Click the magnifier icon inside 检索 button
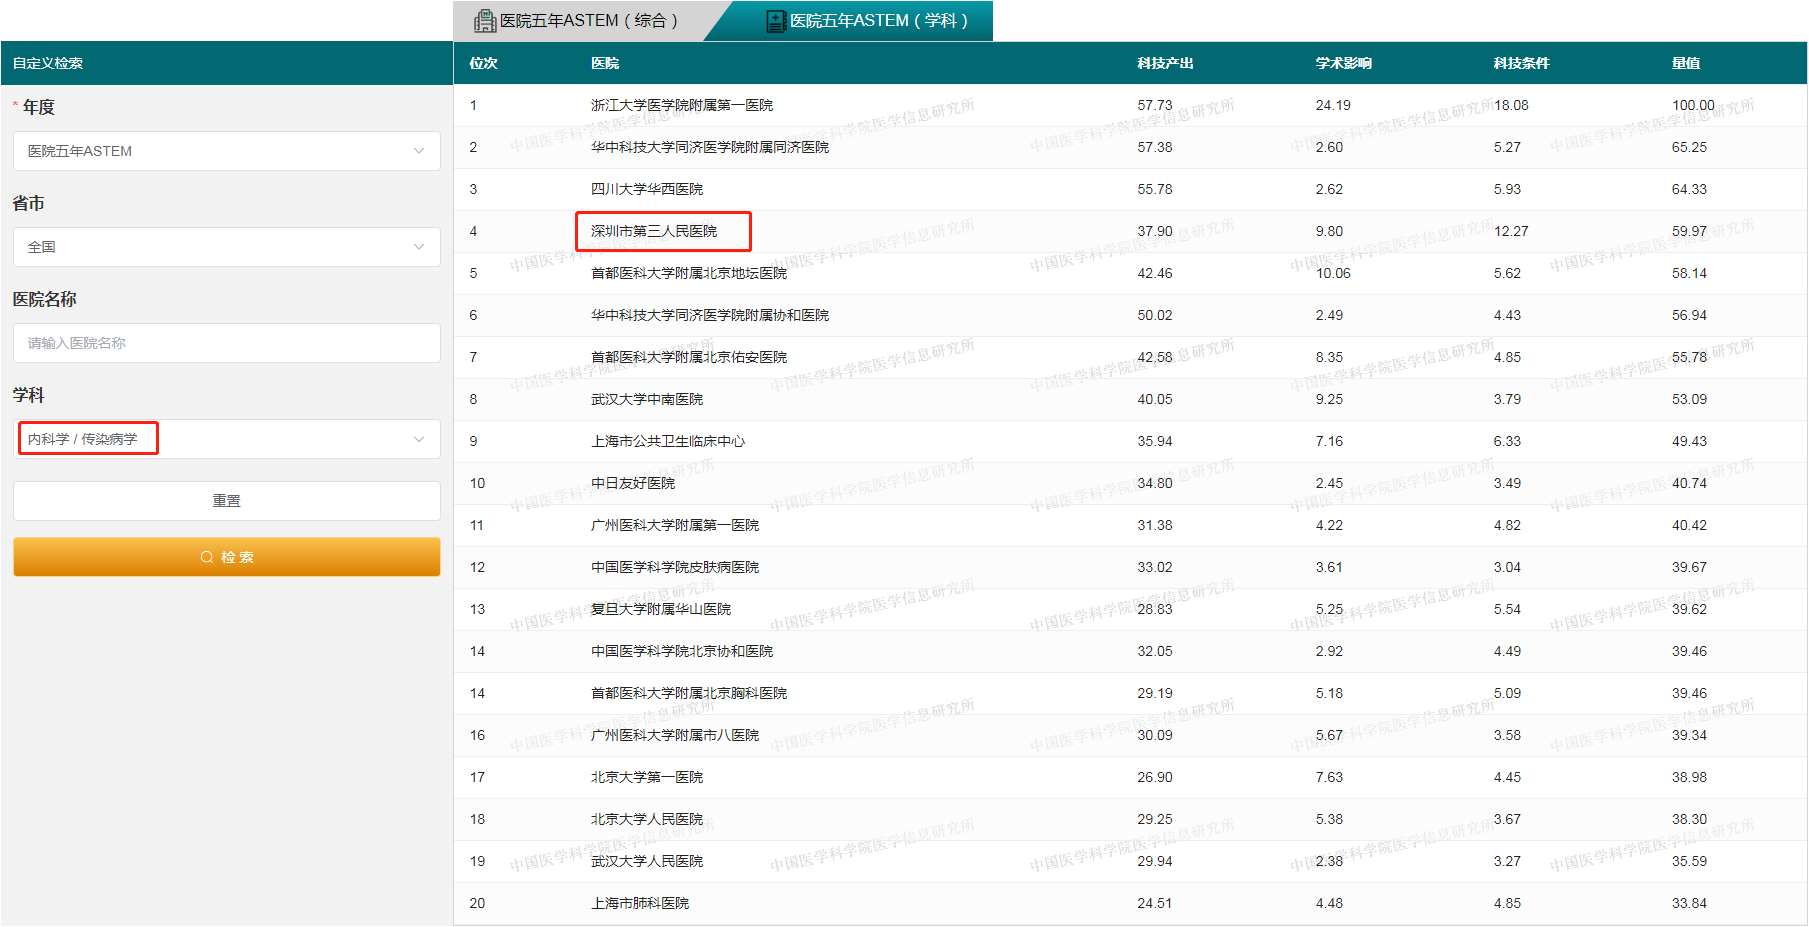Screen dimensions: 1809x927 (x=207, y=557)
